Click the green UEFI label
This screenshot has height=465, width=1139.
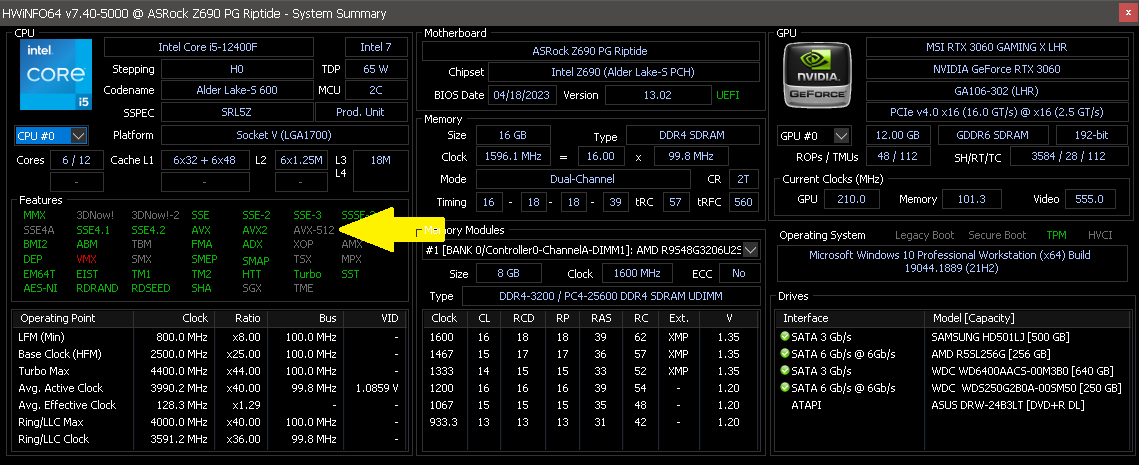pos(729,95)
